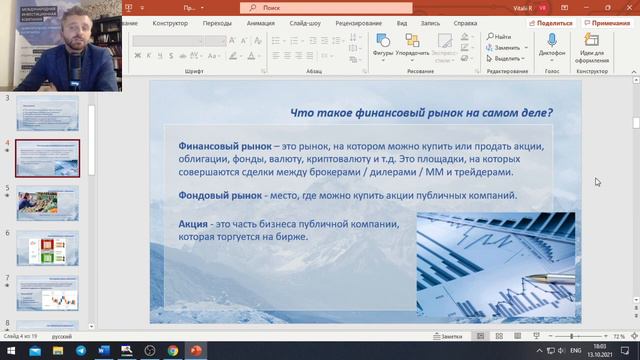Open the Запись tab

[x=430, y=23]
